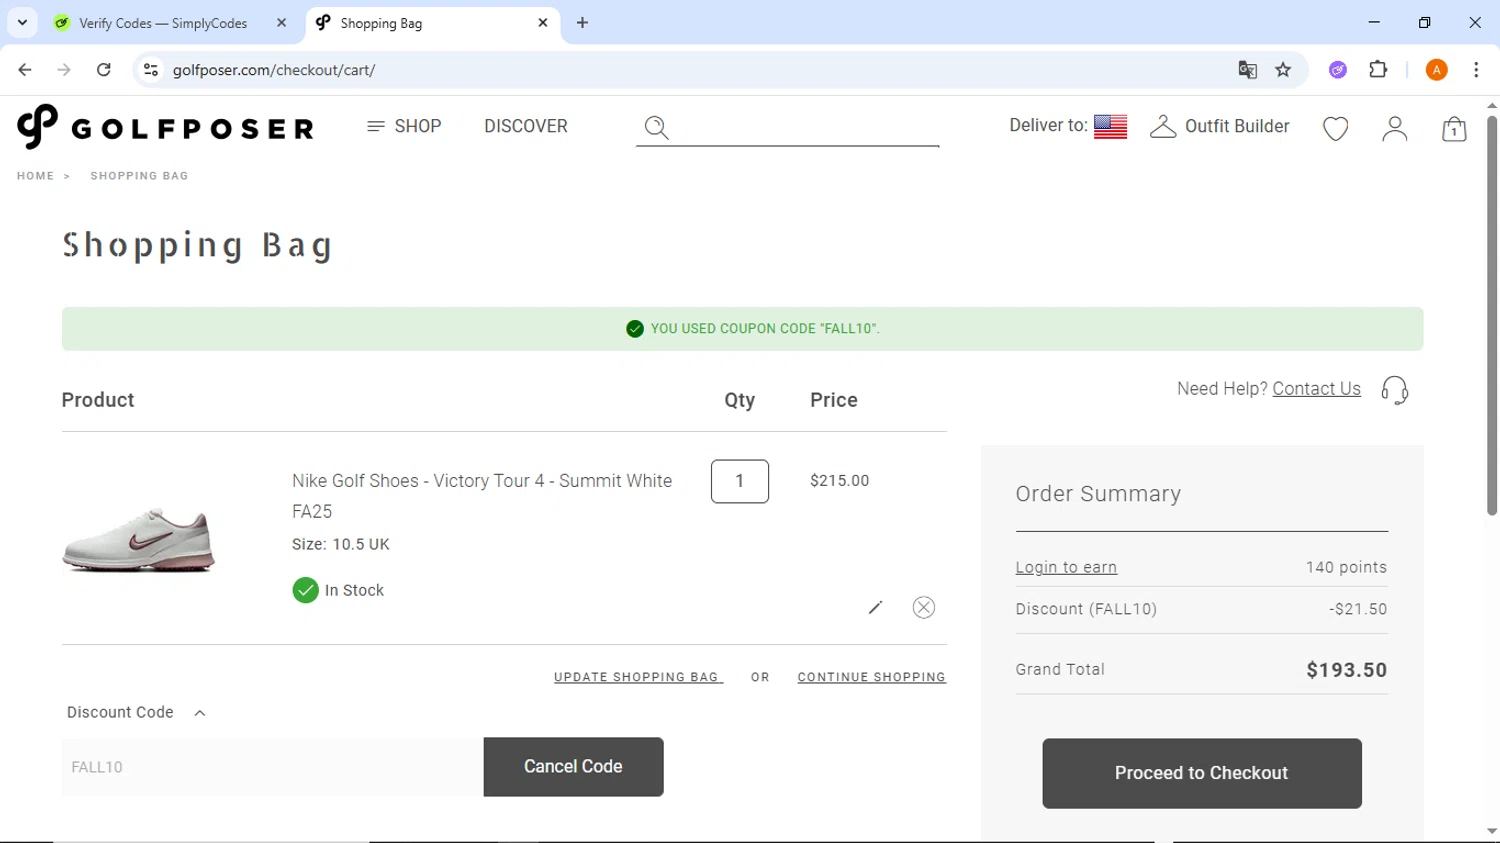Image resolution: width=1500 pixels, height=843 pixels.
Task: Open the Extensions puzzle icon
Action: point(1378,70)
